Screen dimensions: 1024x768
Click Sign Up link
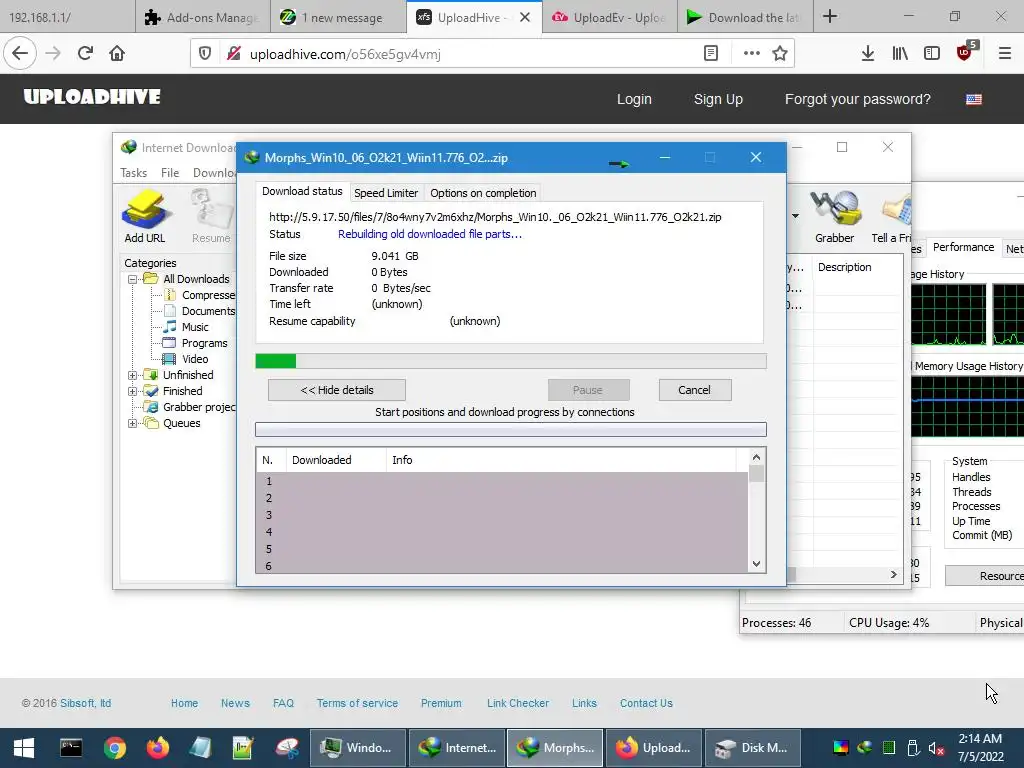pyautogui.click(x=718, y=99)
